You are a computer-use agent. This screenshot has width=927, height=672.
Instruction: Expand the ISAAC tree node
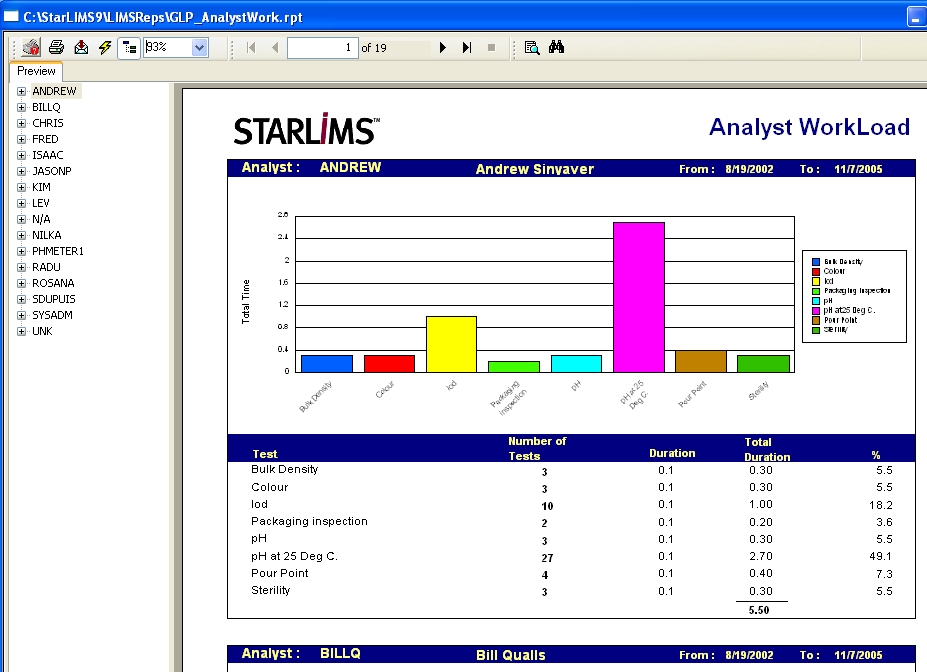21,155
